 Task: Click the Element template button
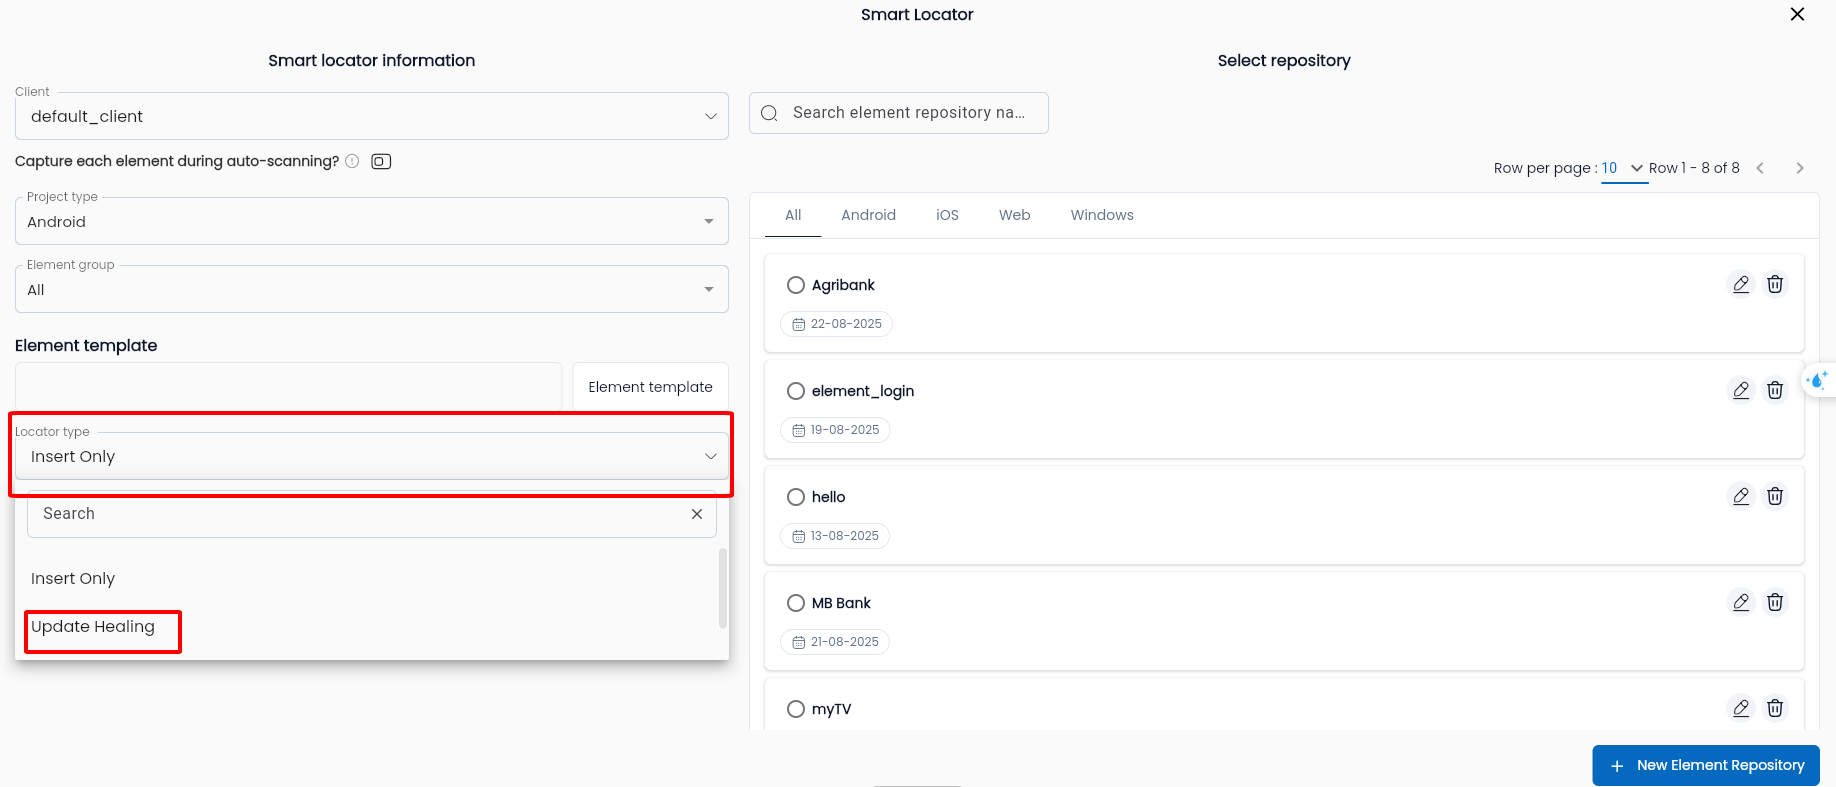pos(650,388)
